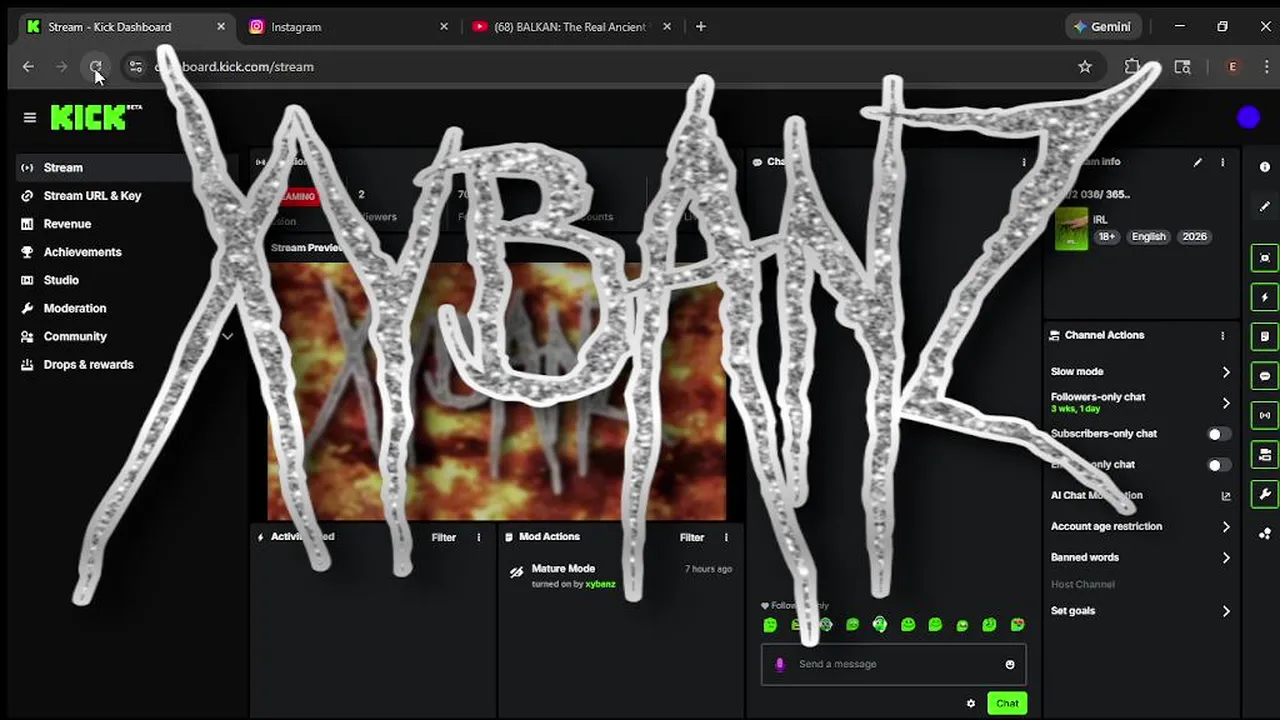Bookmark this page with the star icon
The width and height of the screenshot is (1280, 720).
coord(1085,67)
